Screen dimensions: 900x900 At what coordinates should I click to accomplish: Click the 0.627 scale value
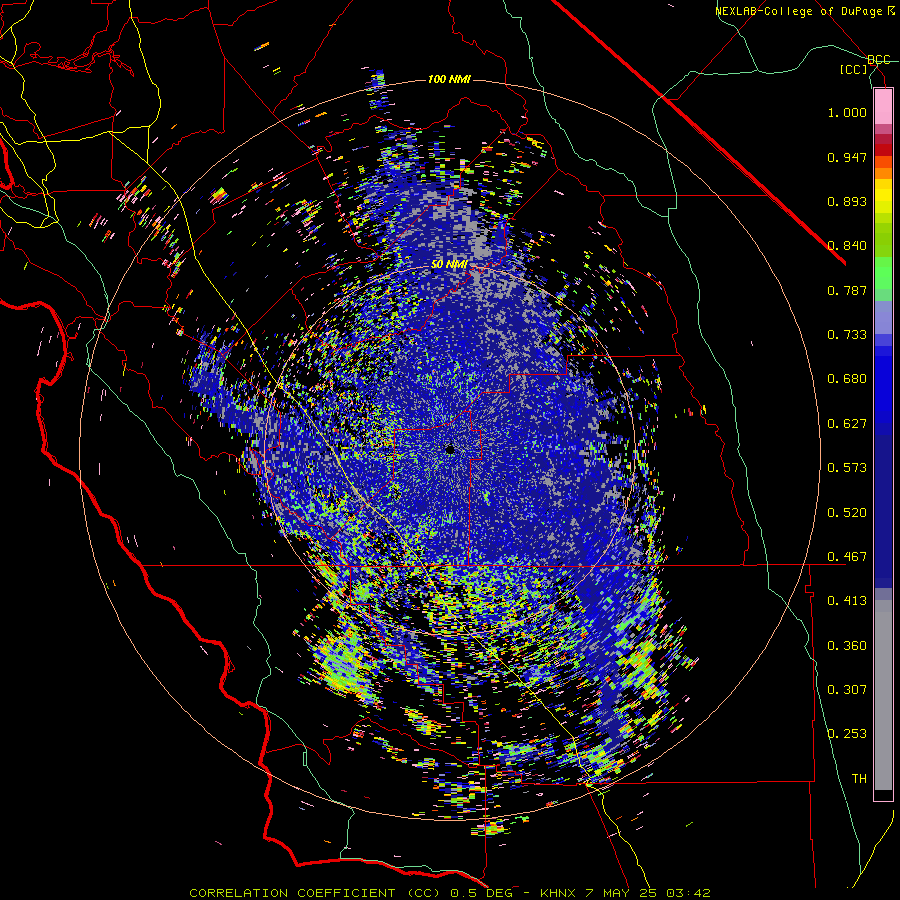(847, 424)
